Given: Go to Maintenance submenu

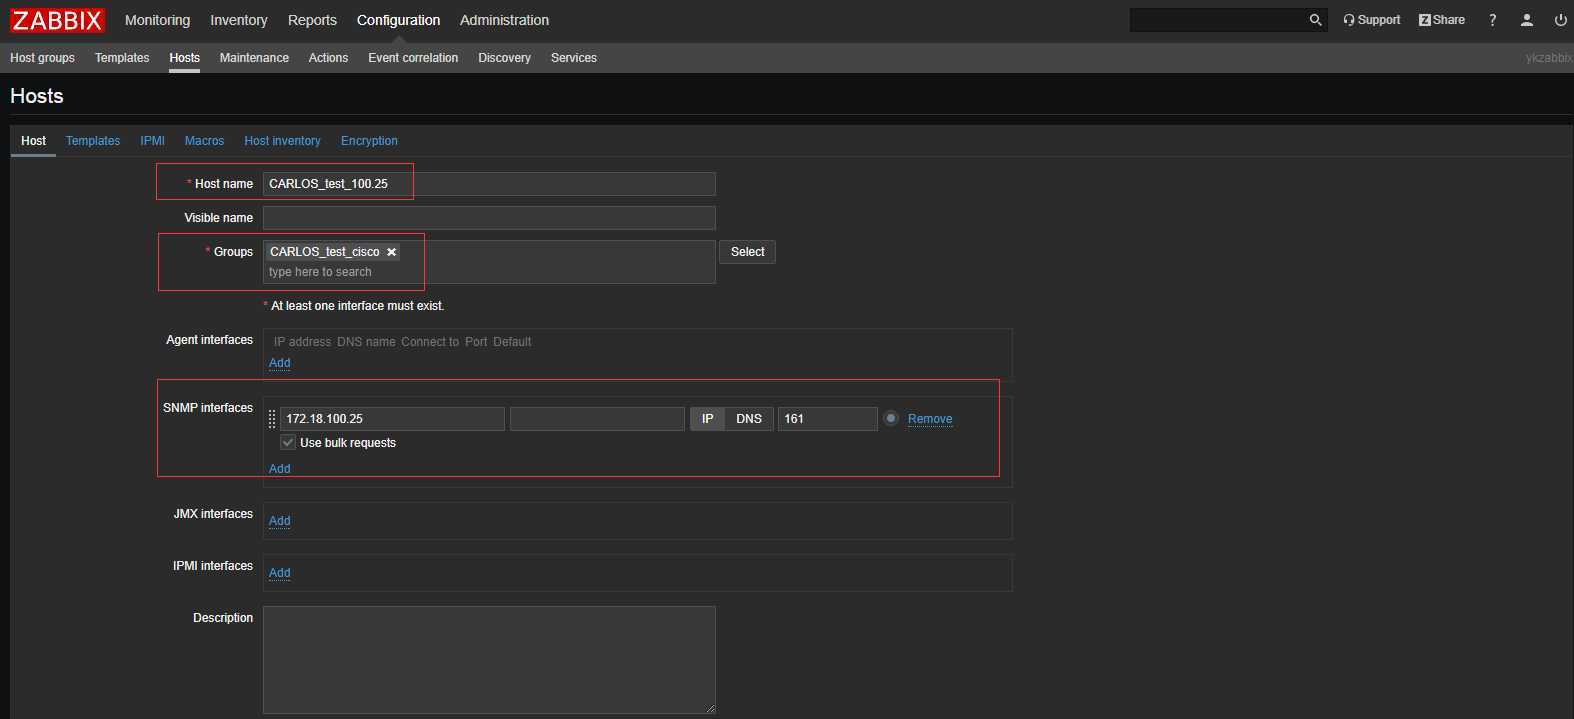Looking at the screenshot, I should 254,58.
